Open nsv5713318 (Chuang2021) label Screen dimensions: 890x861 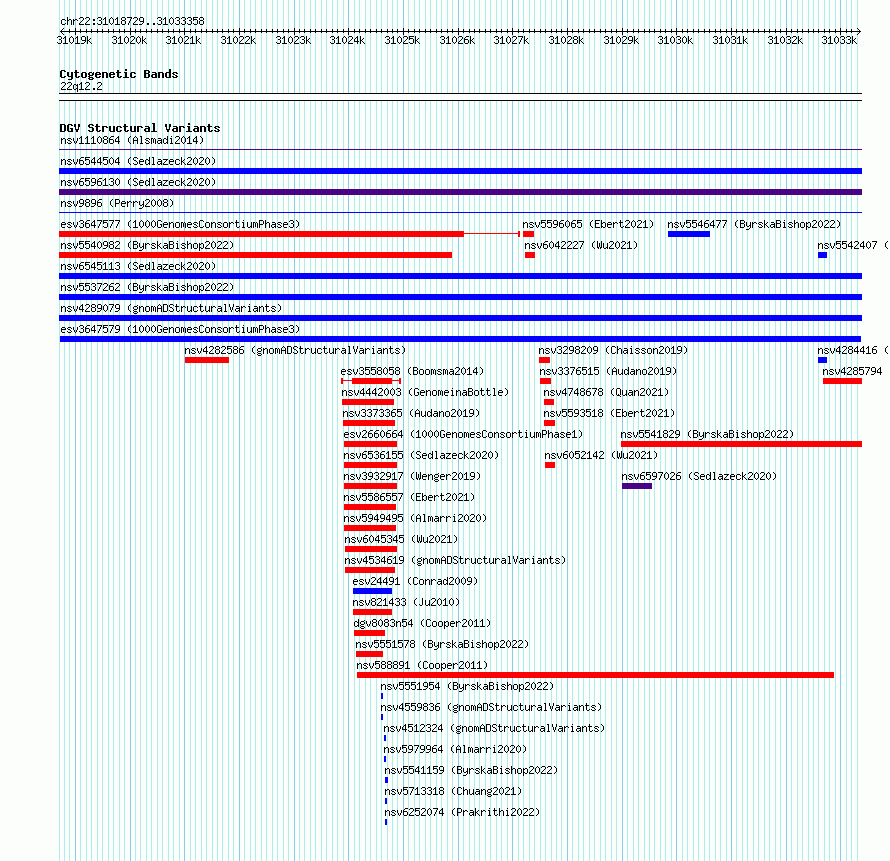tap(453, 791)
